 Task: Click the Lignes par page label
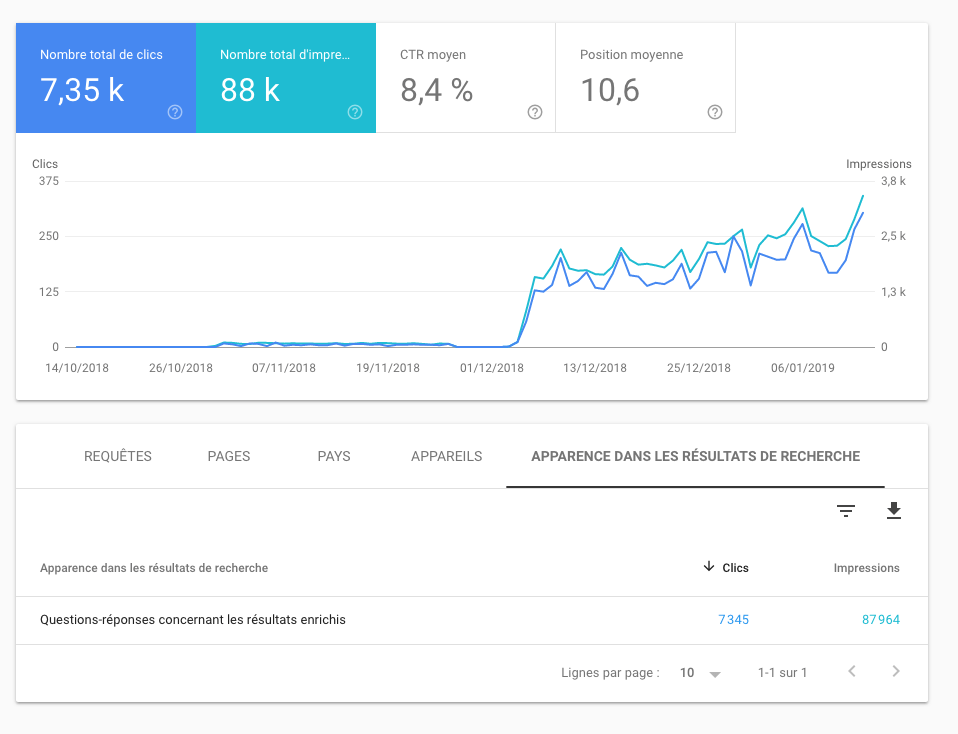pyautogui.click(x=610, y=673)
